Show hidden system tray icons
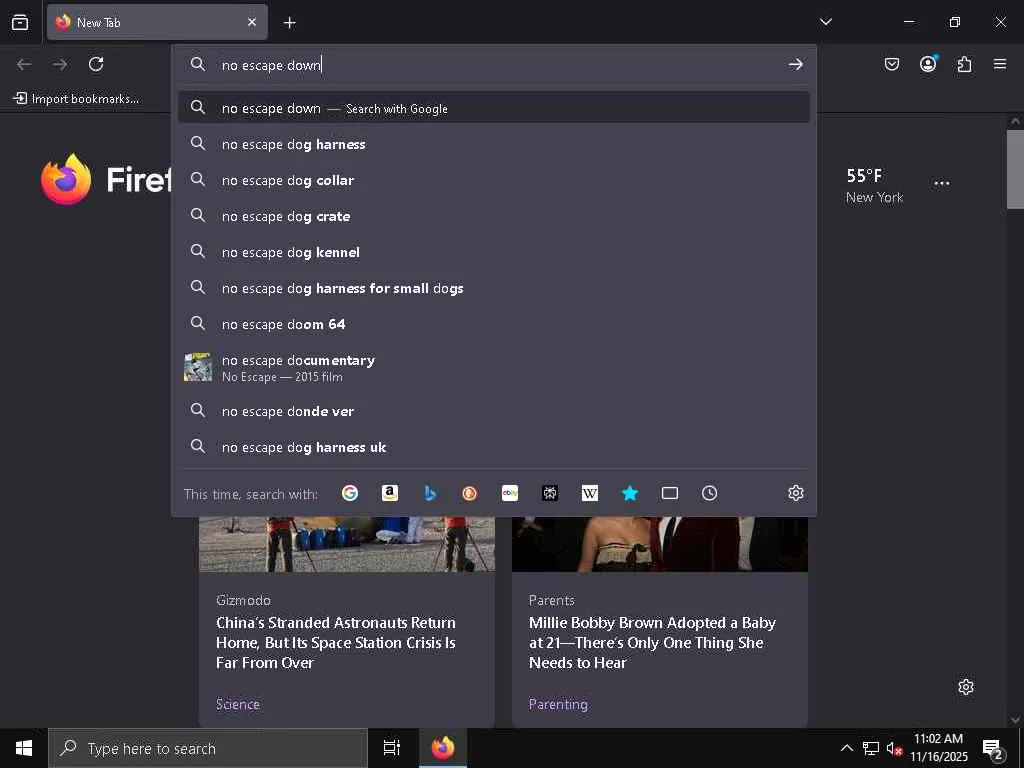 pos(846,748)
